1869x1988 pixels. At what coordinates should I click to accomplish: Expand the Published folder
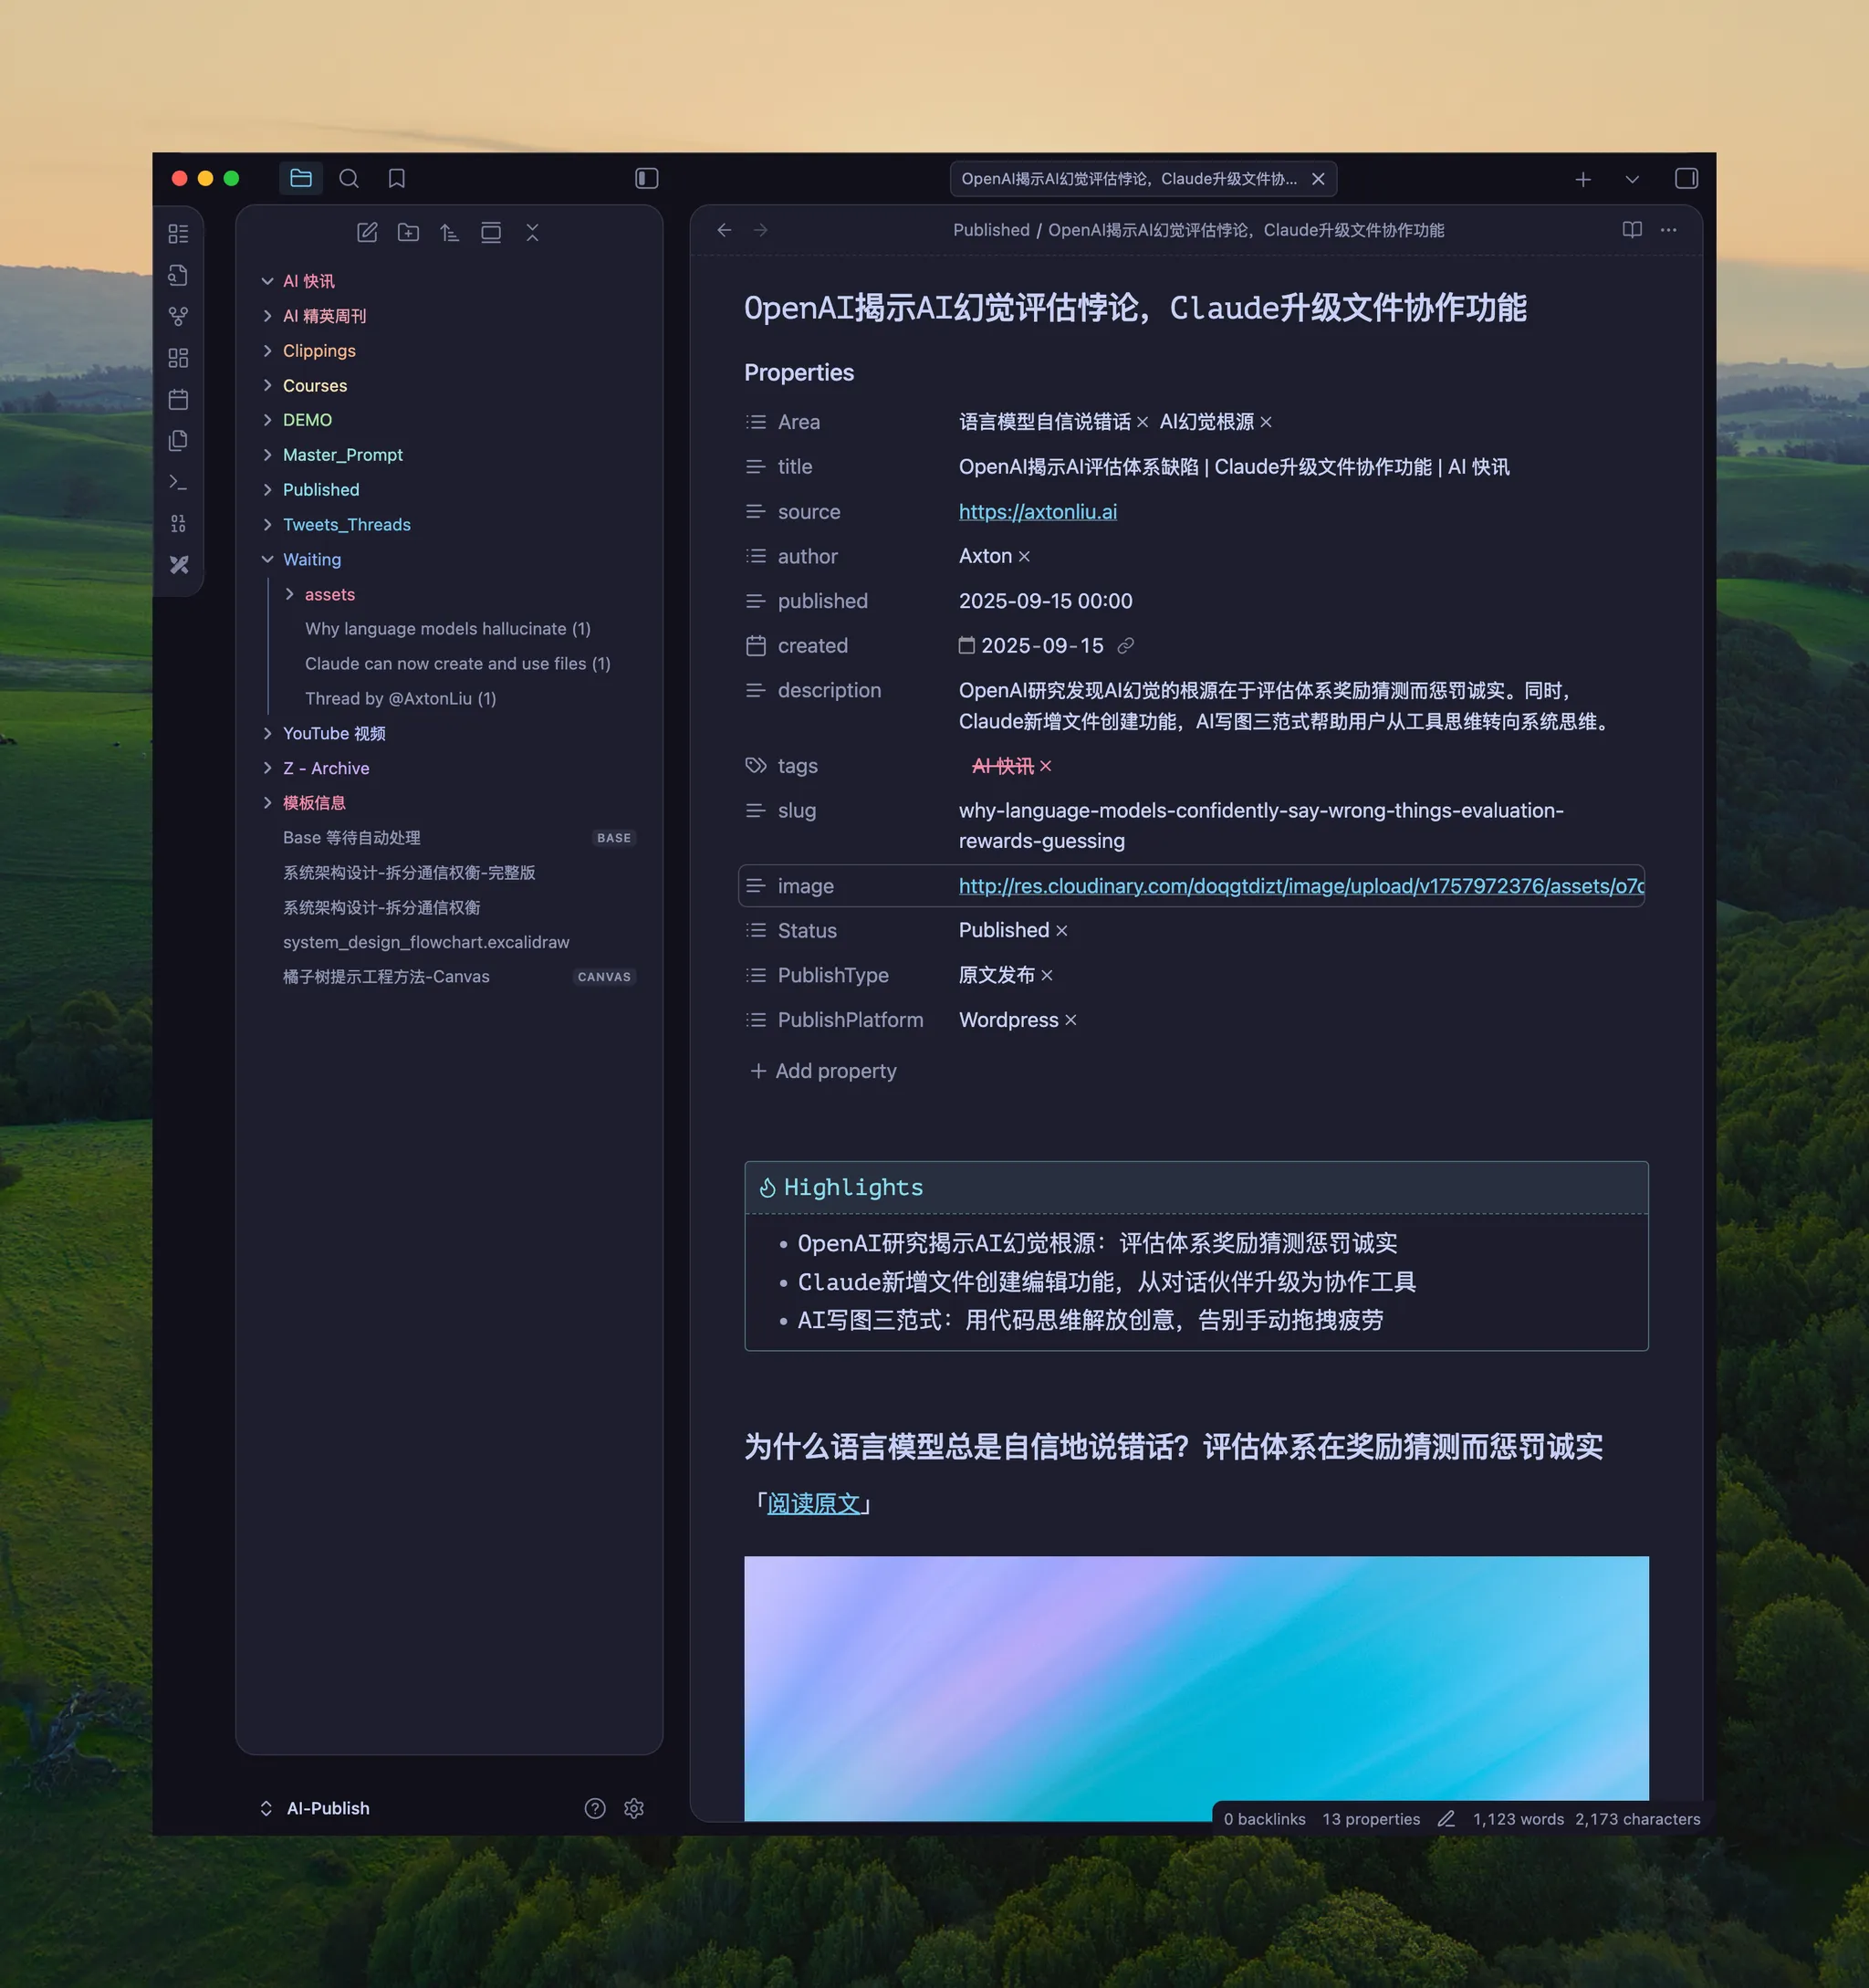click(268, 490)
